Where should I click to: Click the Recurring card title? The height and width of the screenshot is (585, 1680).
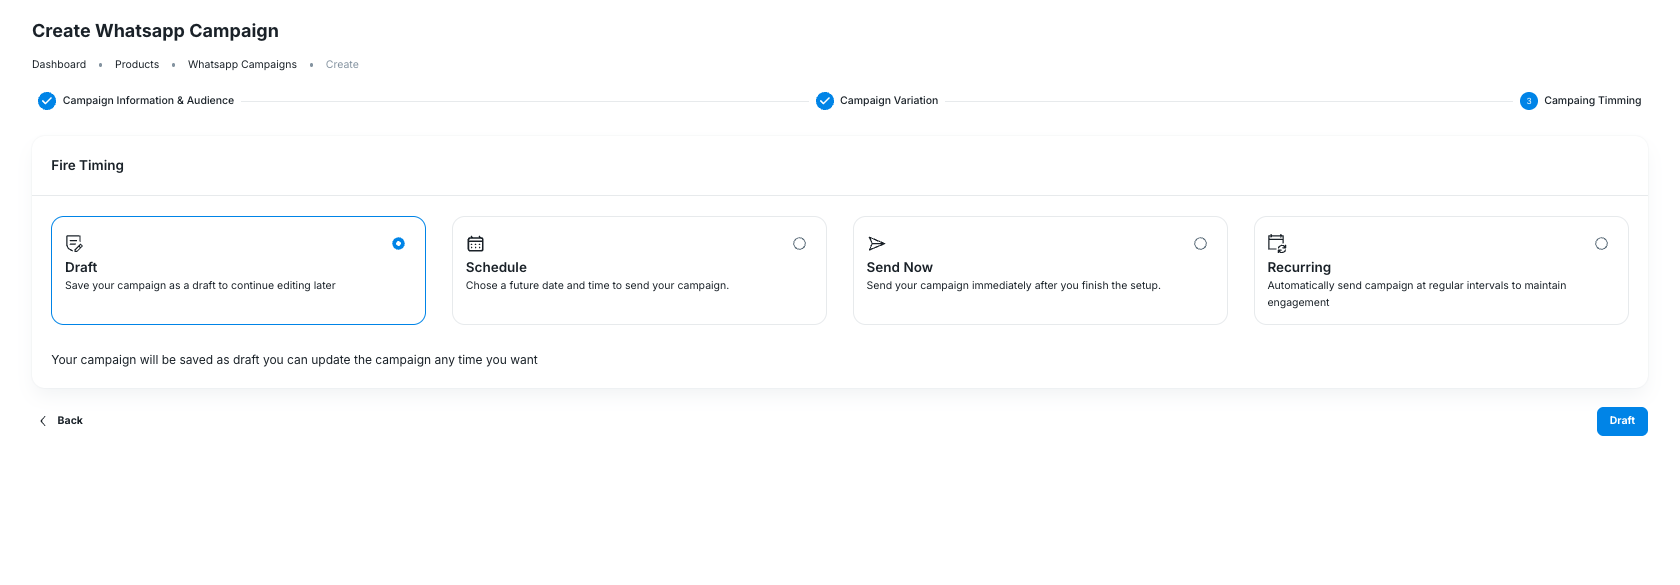pos(1299,267)
